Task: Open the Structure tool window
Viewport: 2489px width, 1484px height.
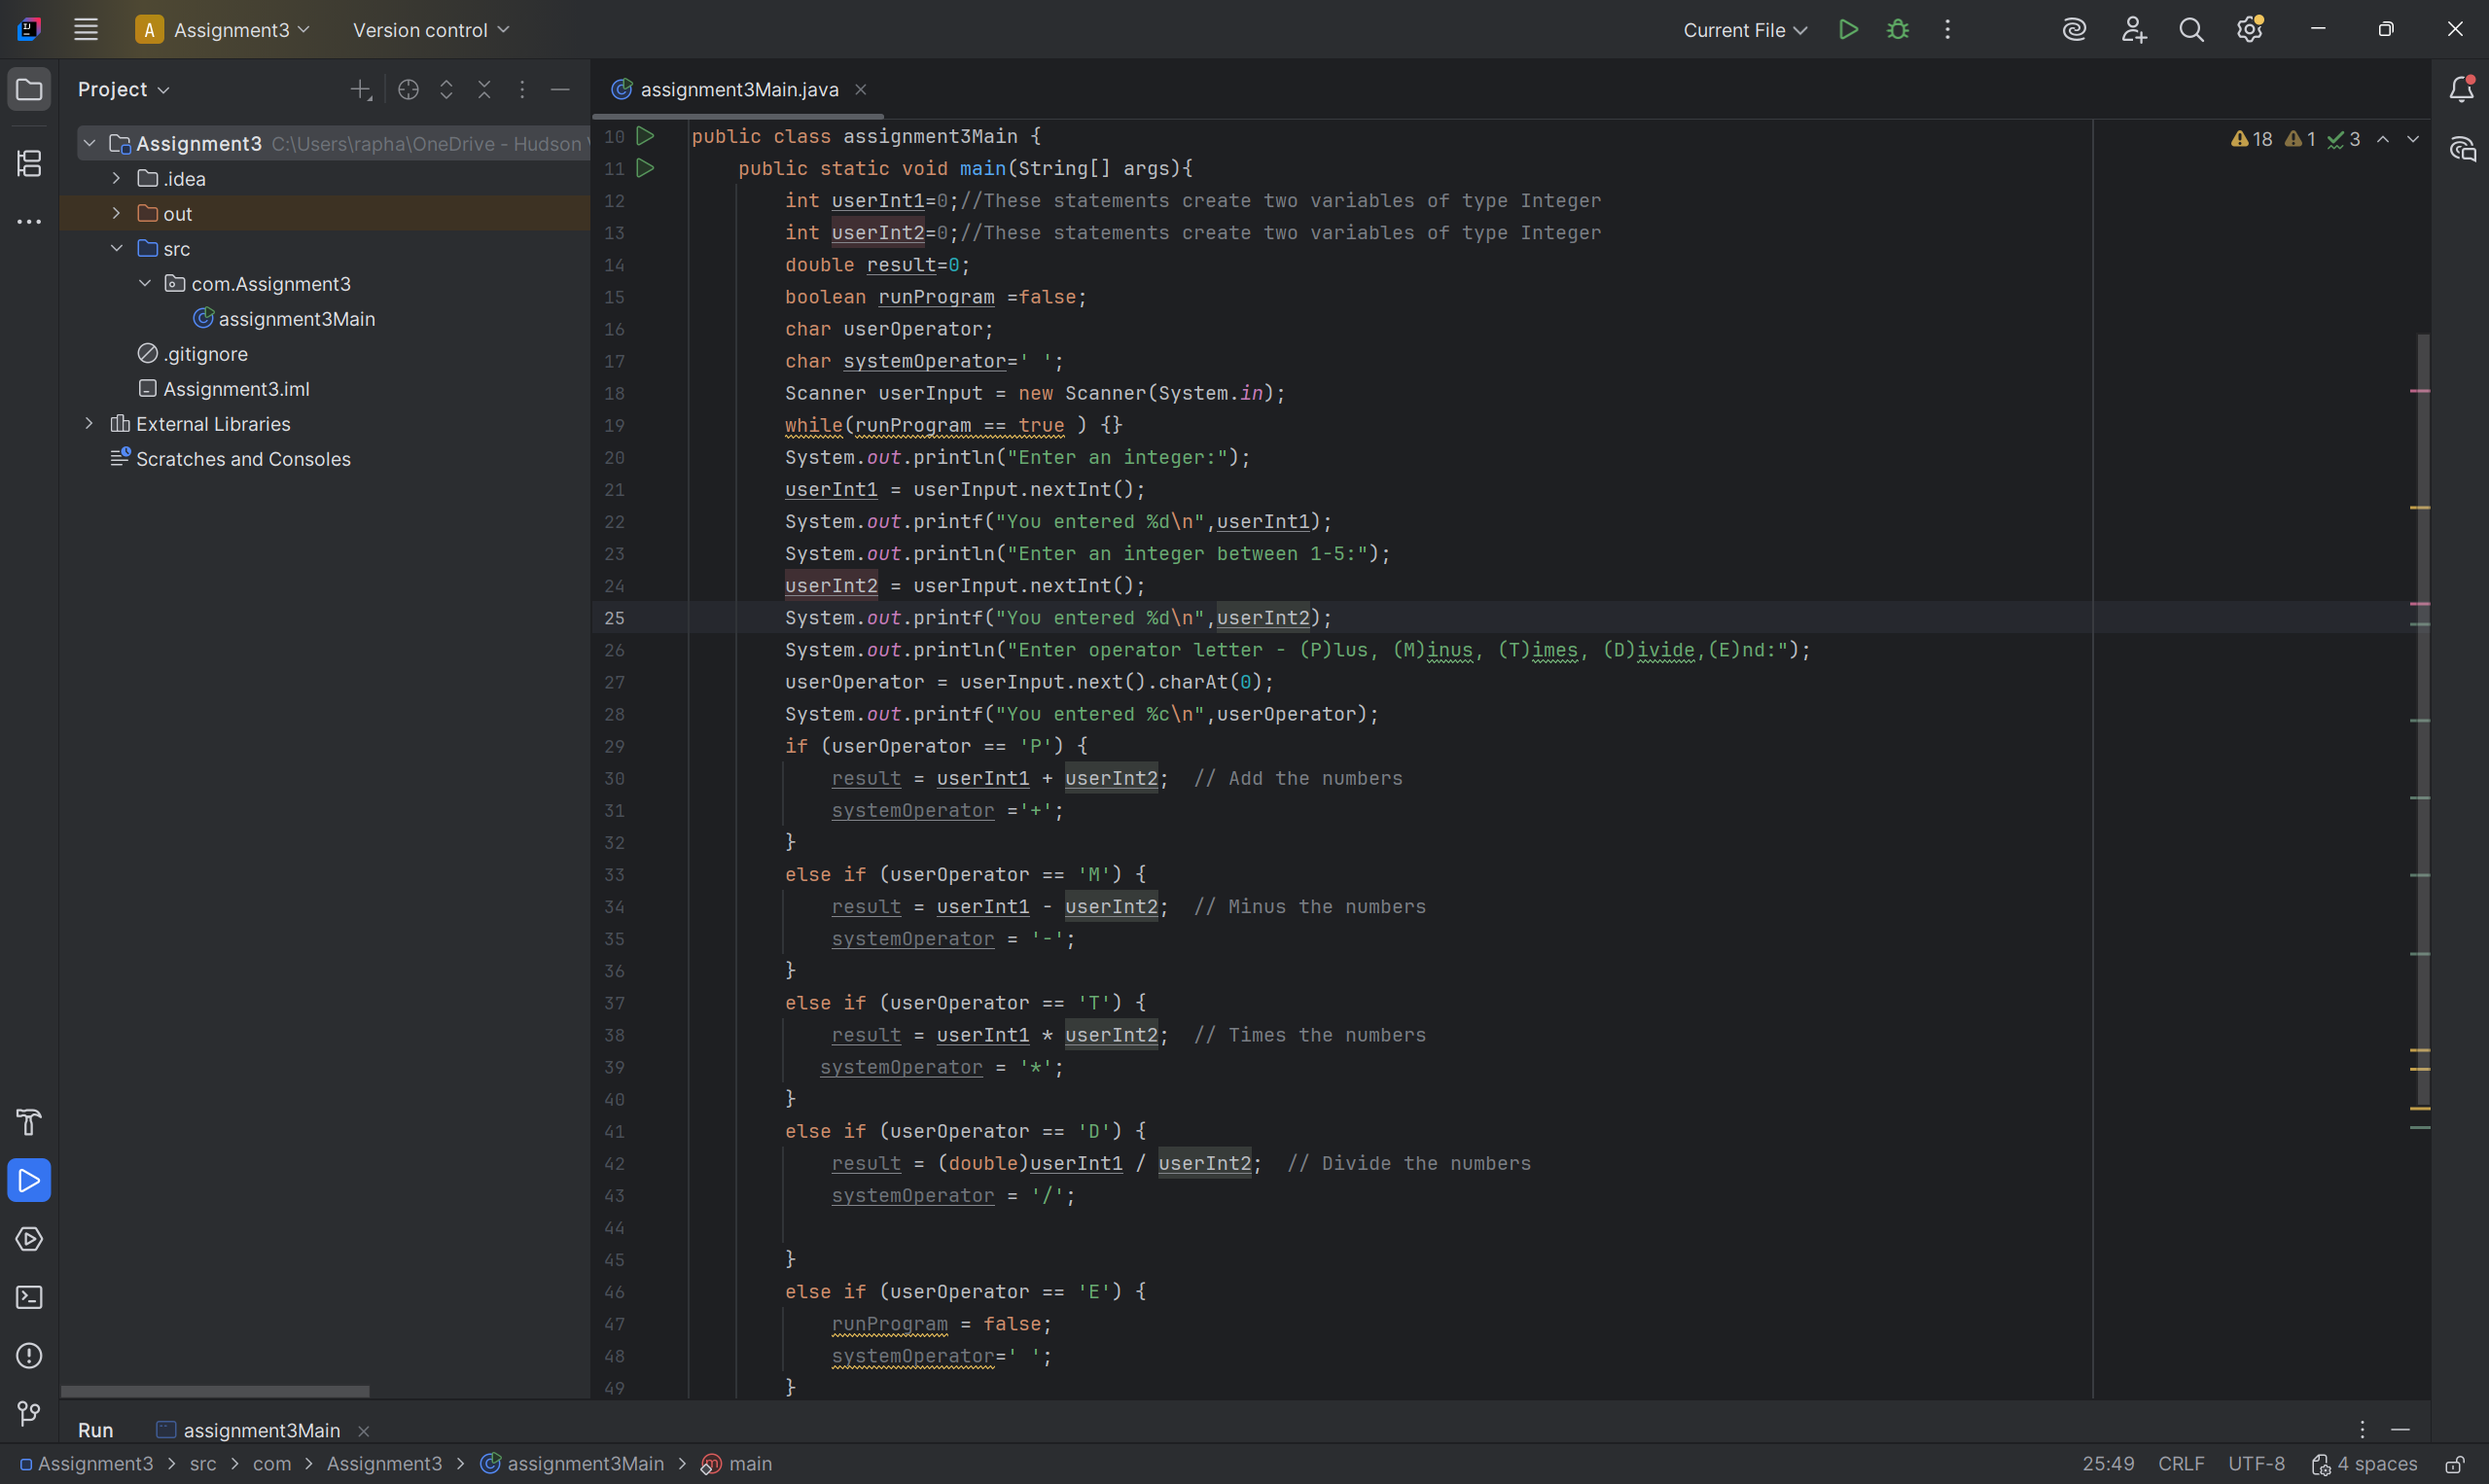Action: point(29,163)
